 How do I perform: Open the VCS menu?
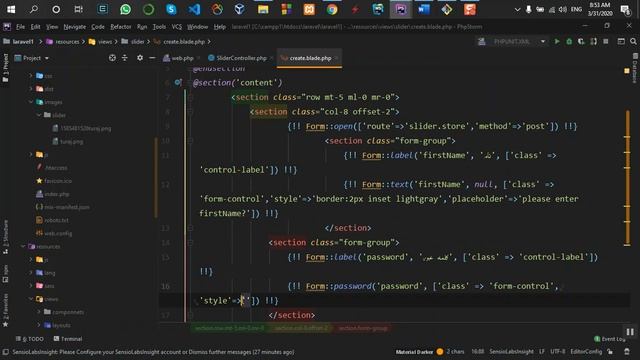(176, 27)
